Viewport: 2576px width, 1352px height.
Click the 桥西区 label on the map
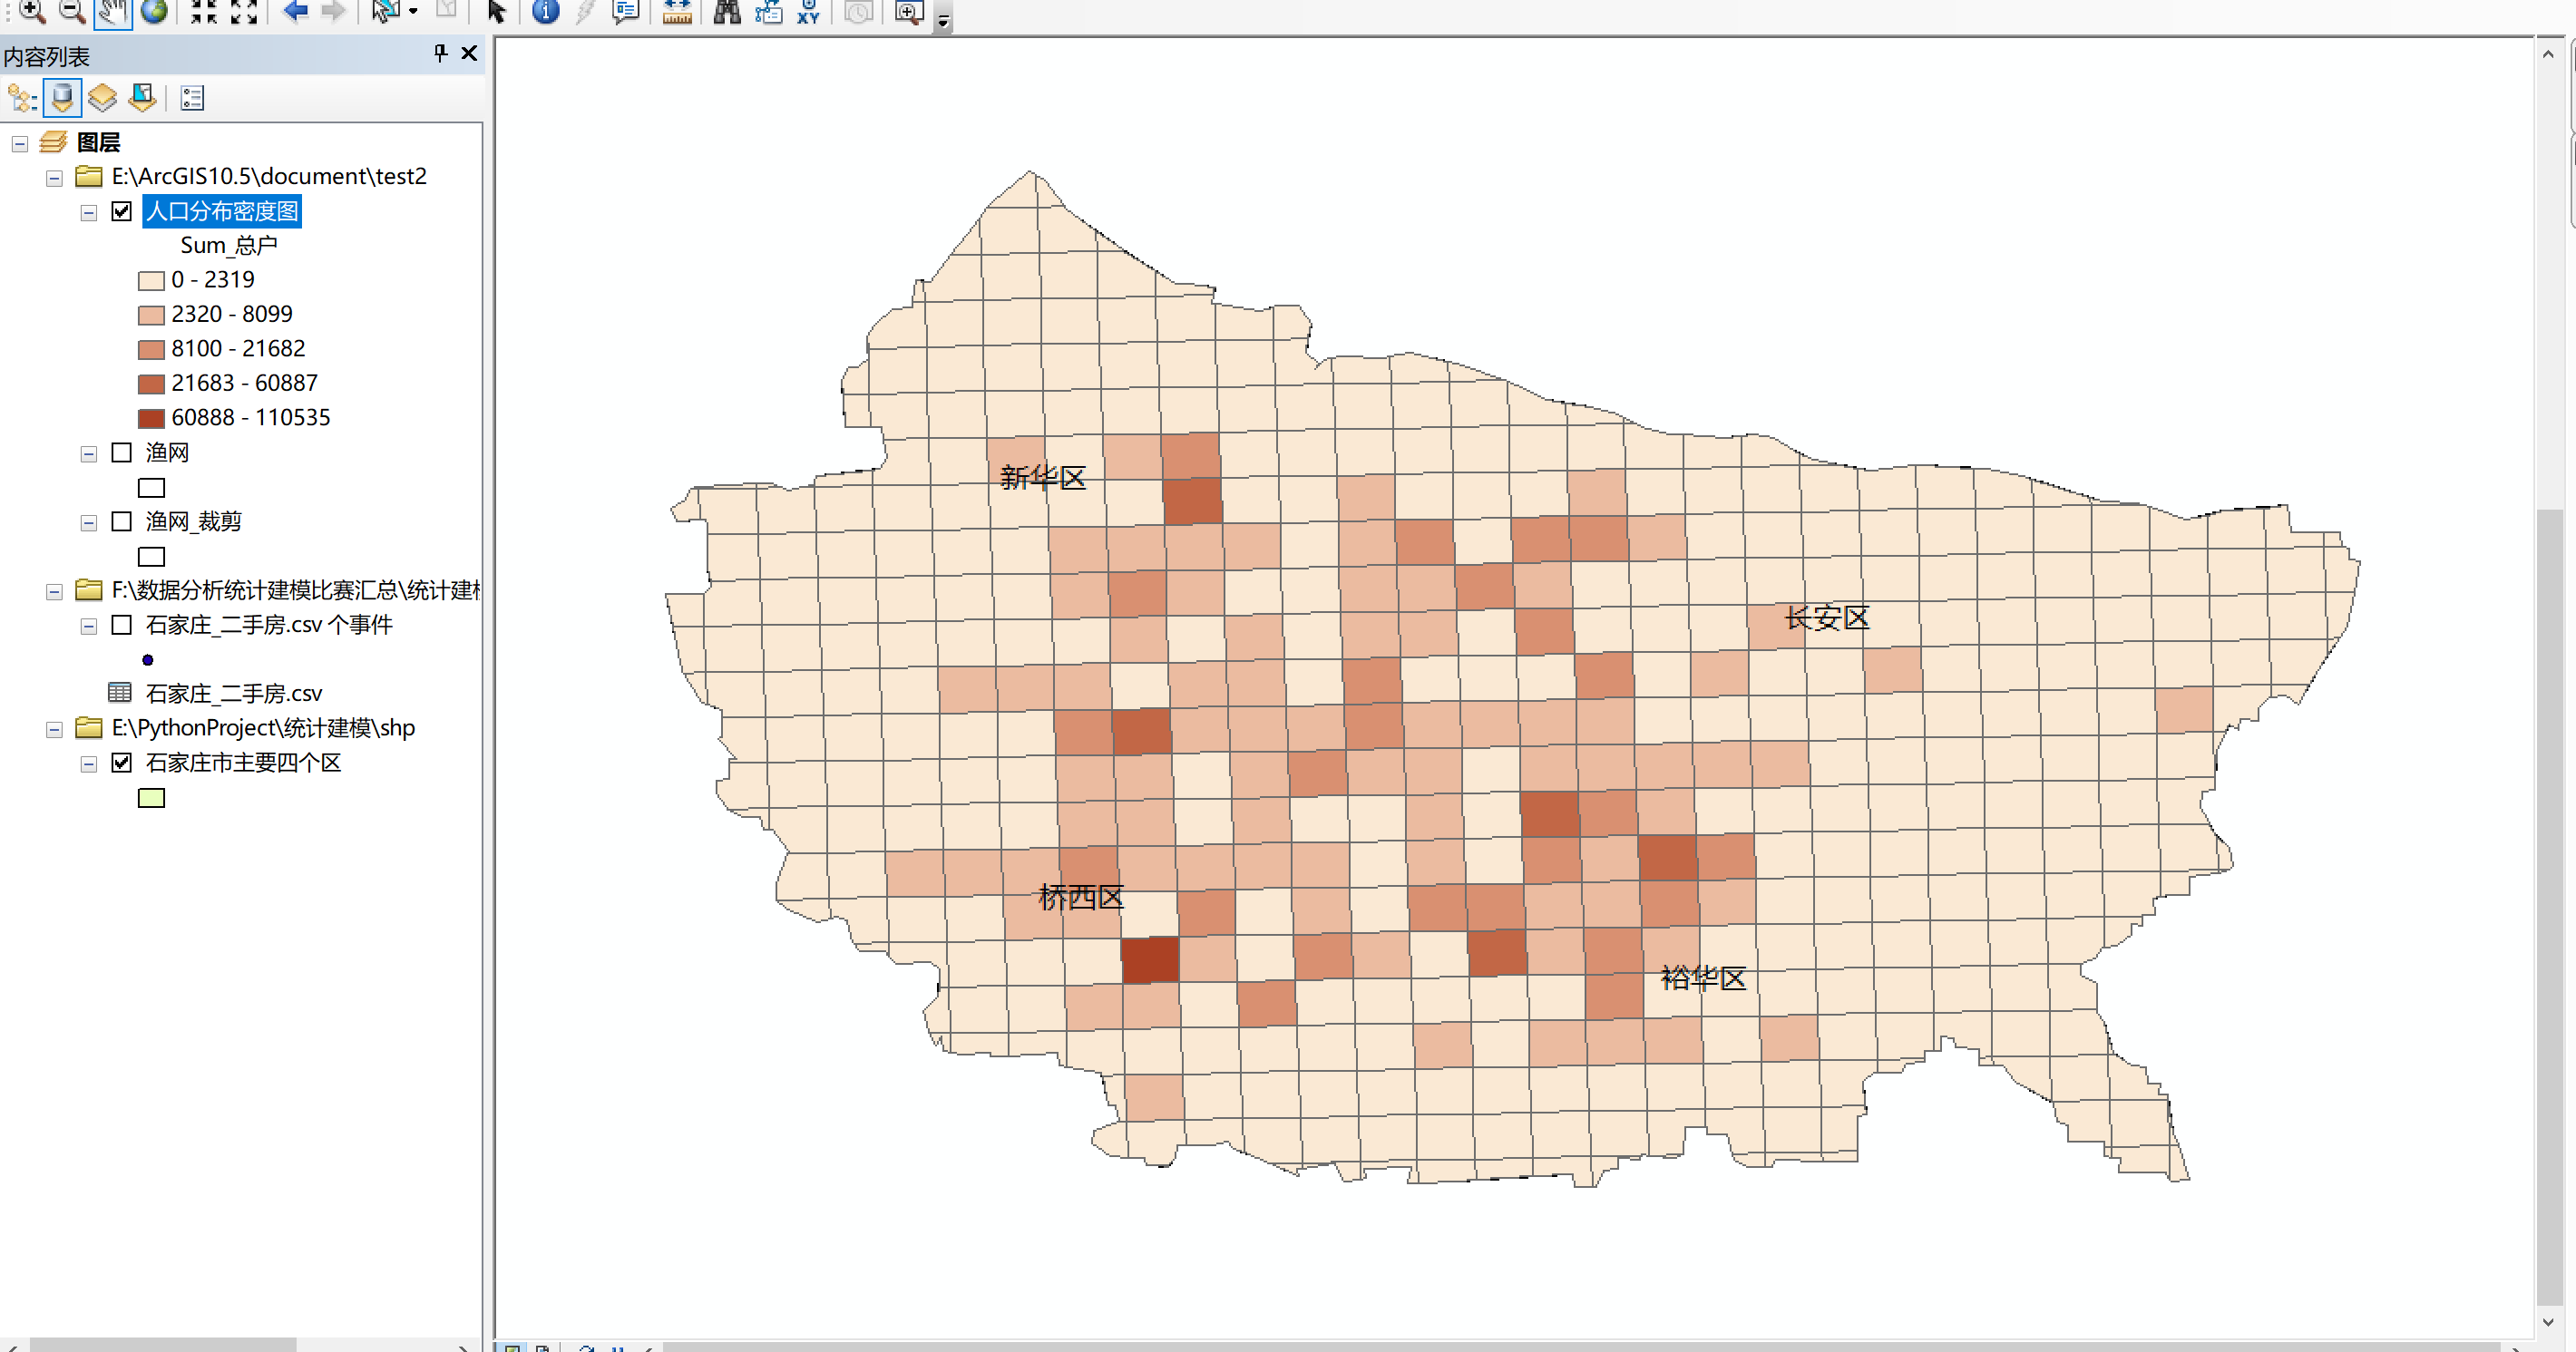[x=1081, y=897]
